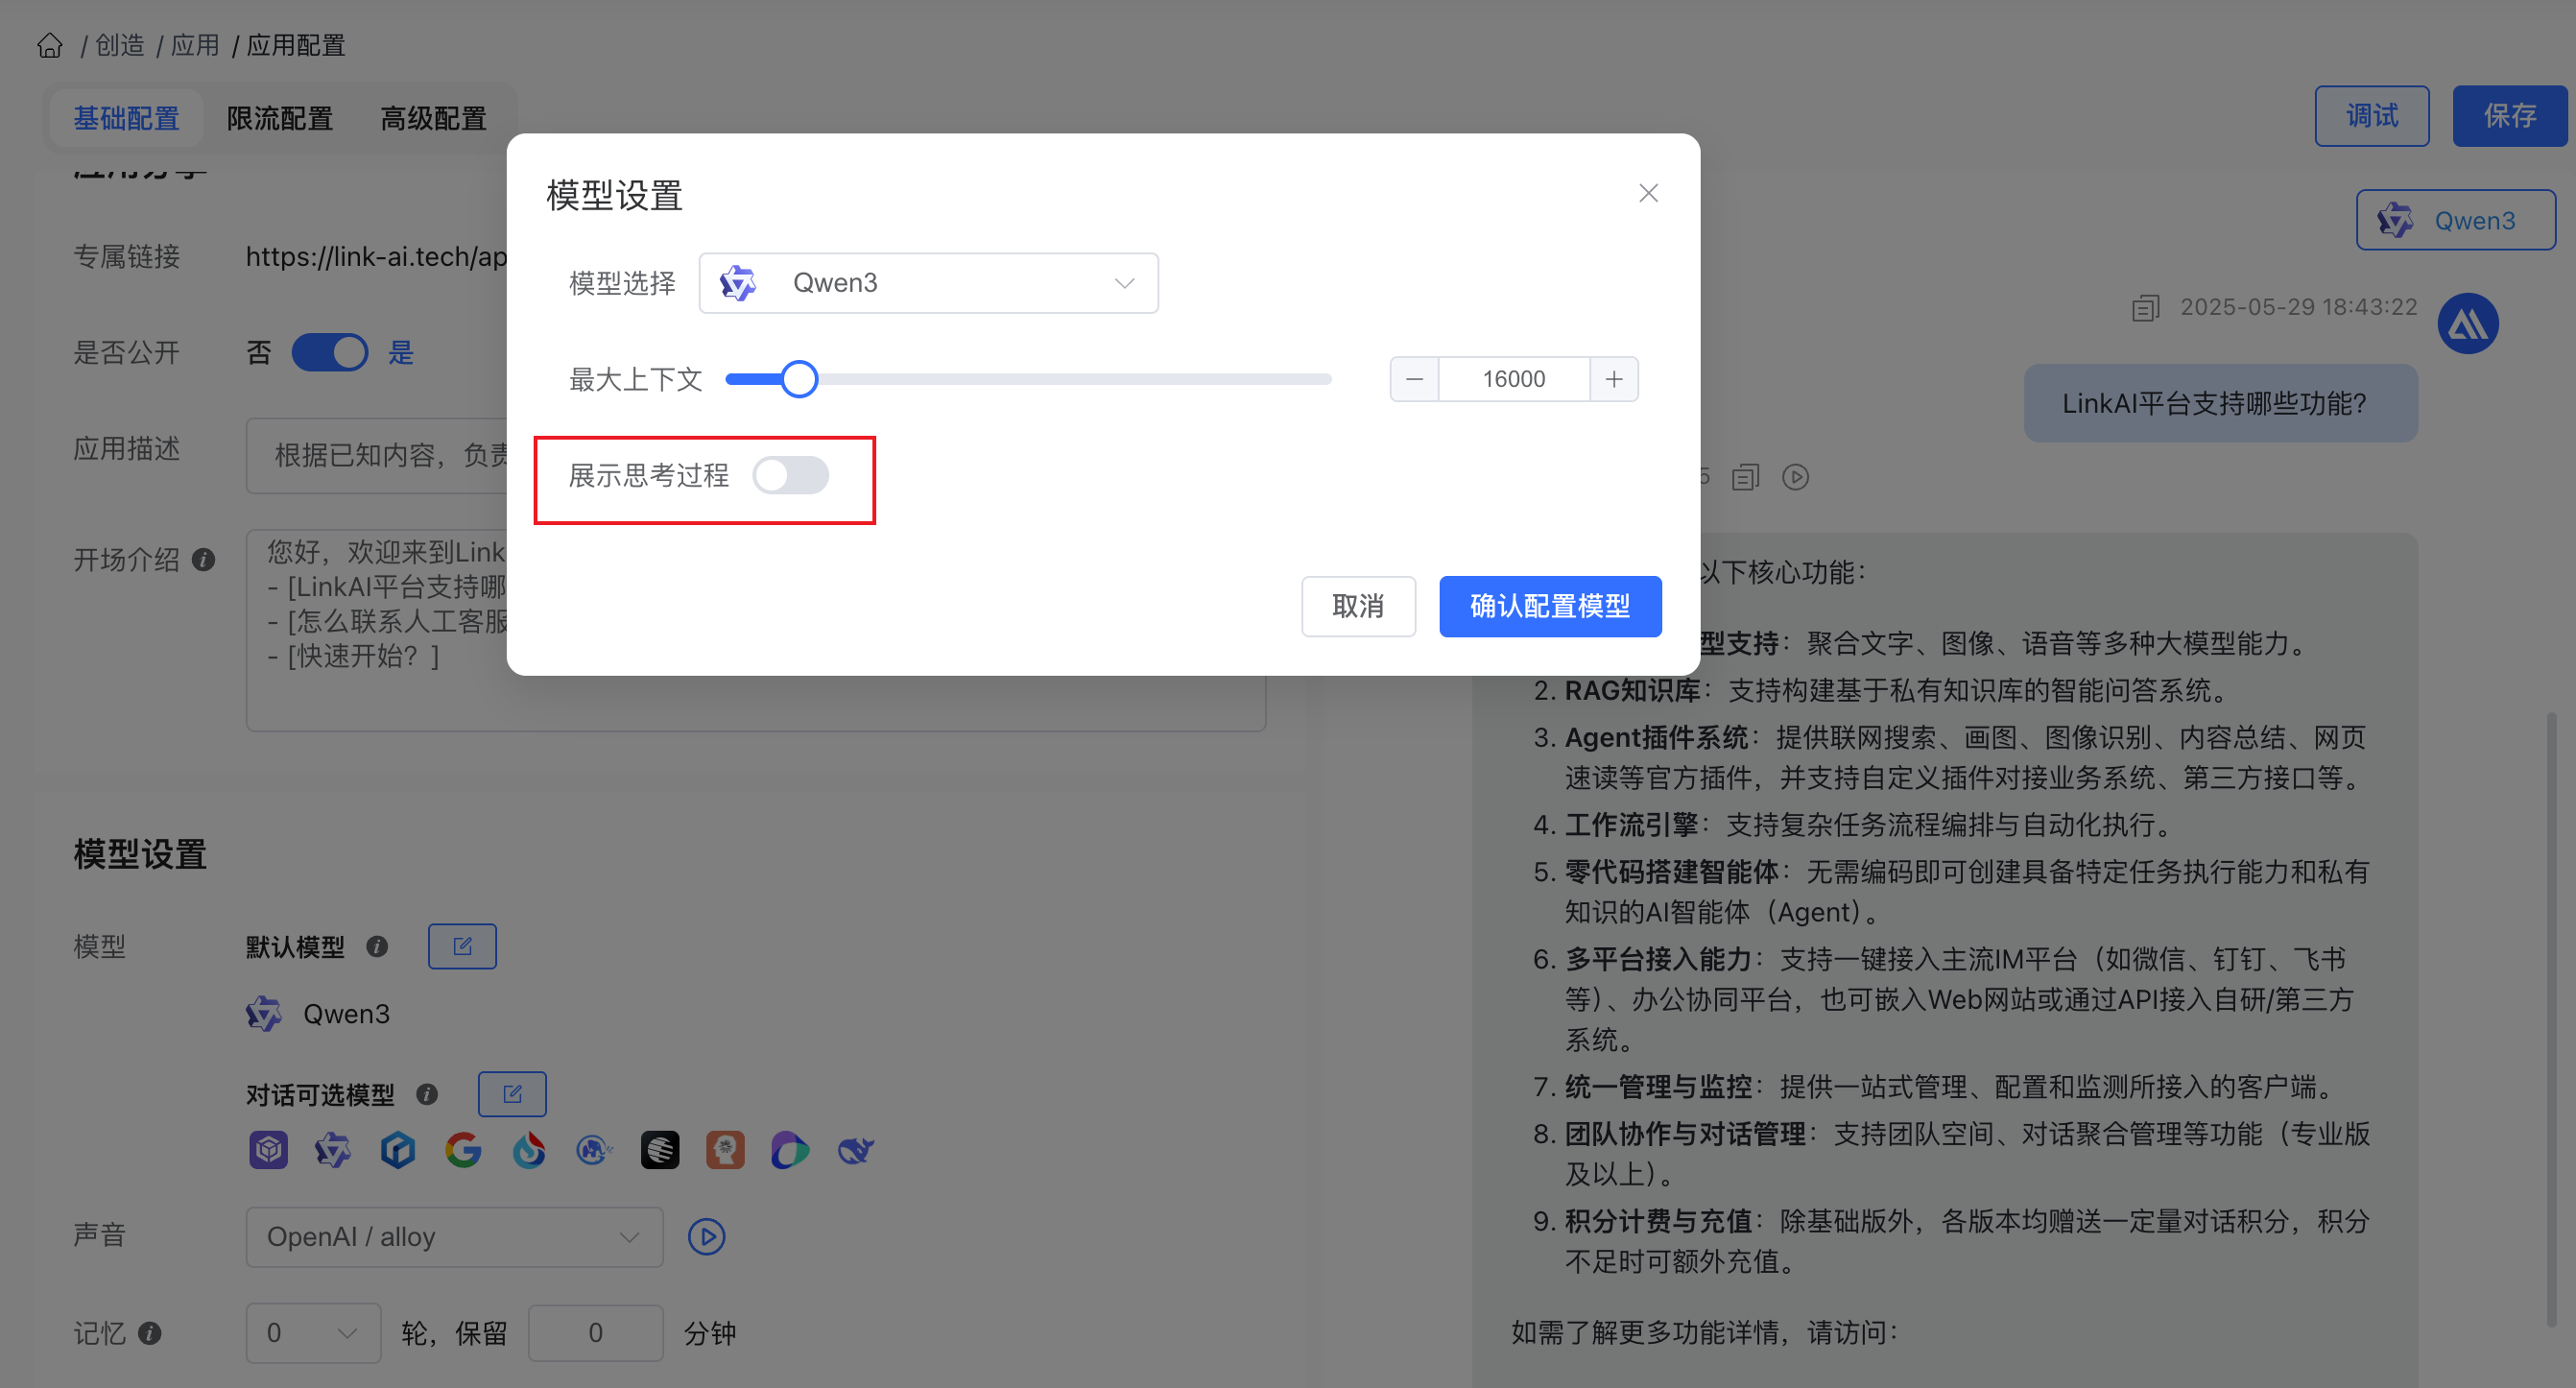Click the 调试 button
2576x1388 pixels.
[2372, 116]
